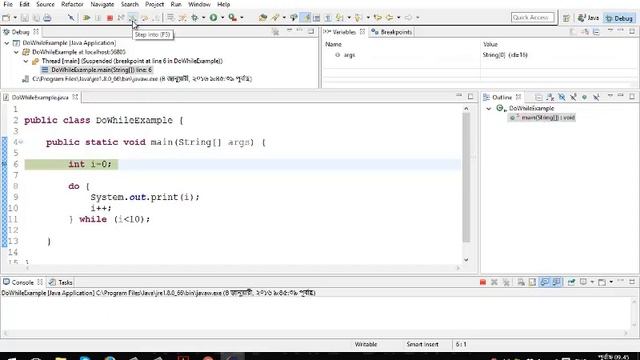Image resolution: width=640 pixels, height=360 pixels.
Task: Open dropdown arrow beside Debug launch icon
Action: click(x=203, y=18)
